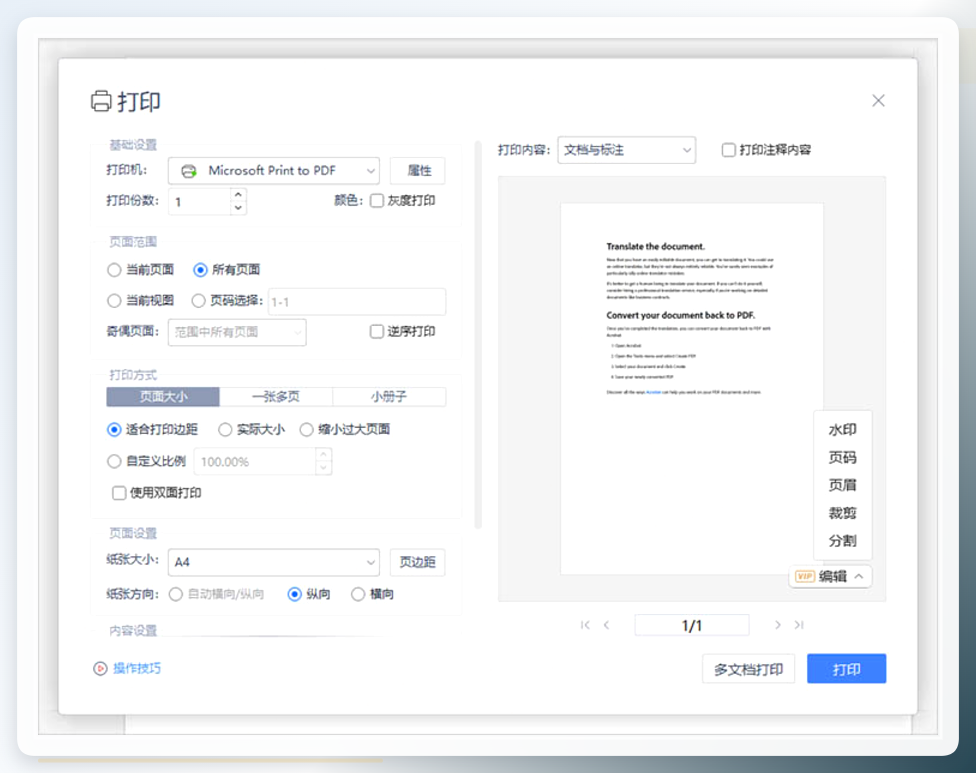Increase the 打印份数 copies count
Image resolution: width=976 pixels, height=773 pixels.
click(x=238, y=195)
